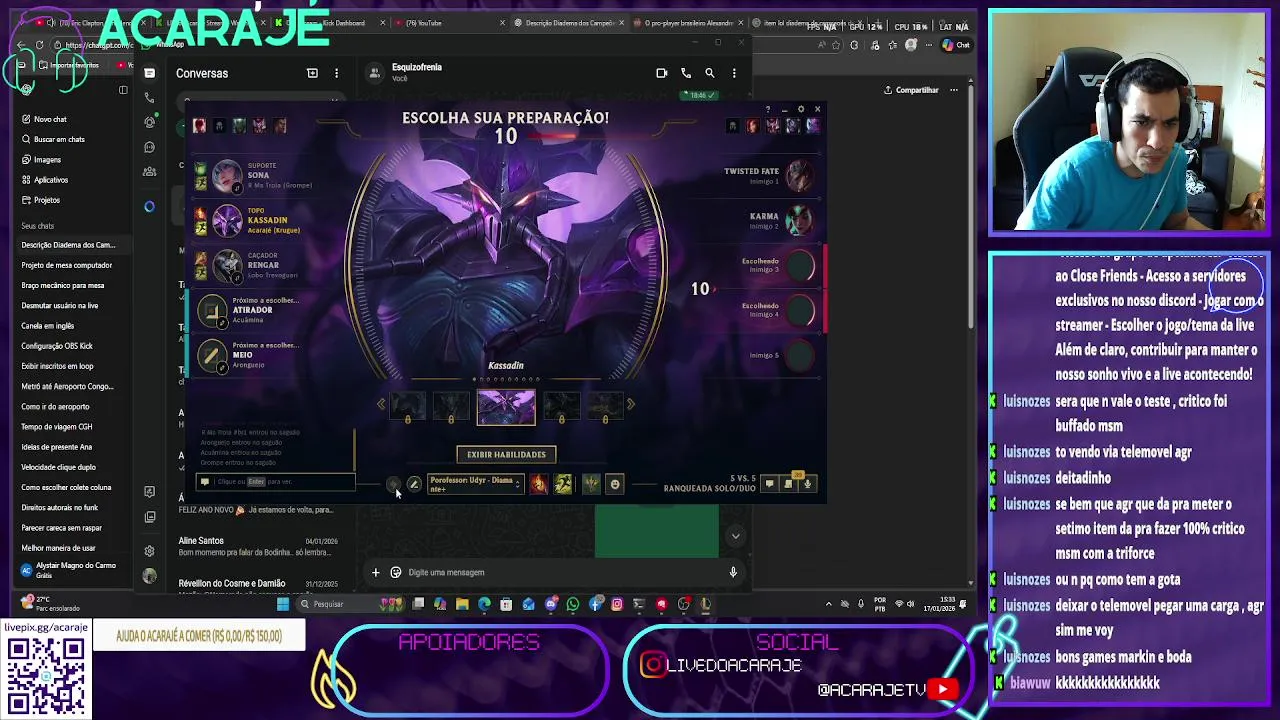This screenshot has height=720, width=1280.
Task: Jump to latest message chevron
Action: [735, 536]
